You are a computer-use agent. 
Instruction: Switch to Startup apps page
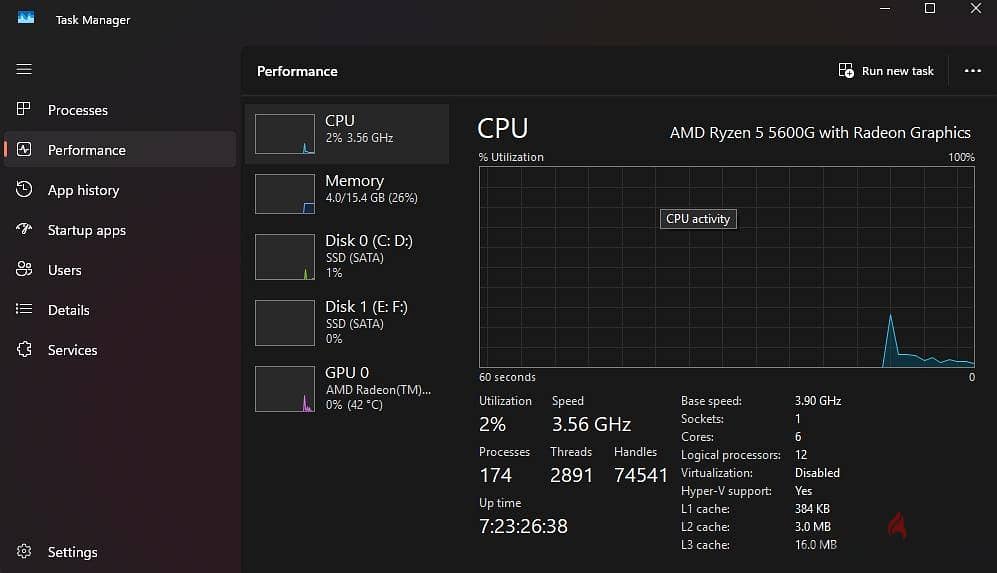(x=86, y=230)
